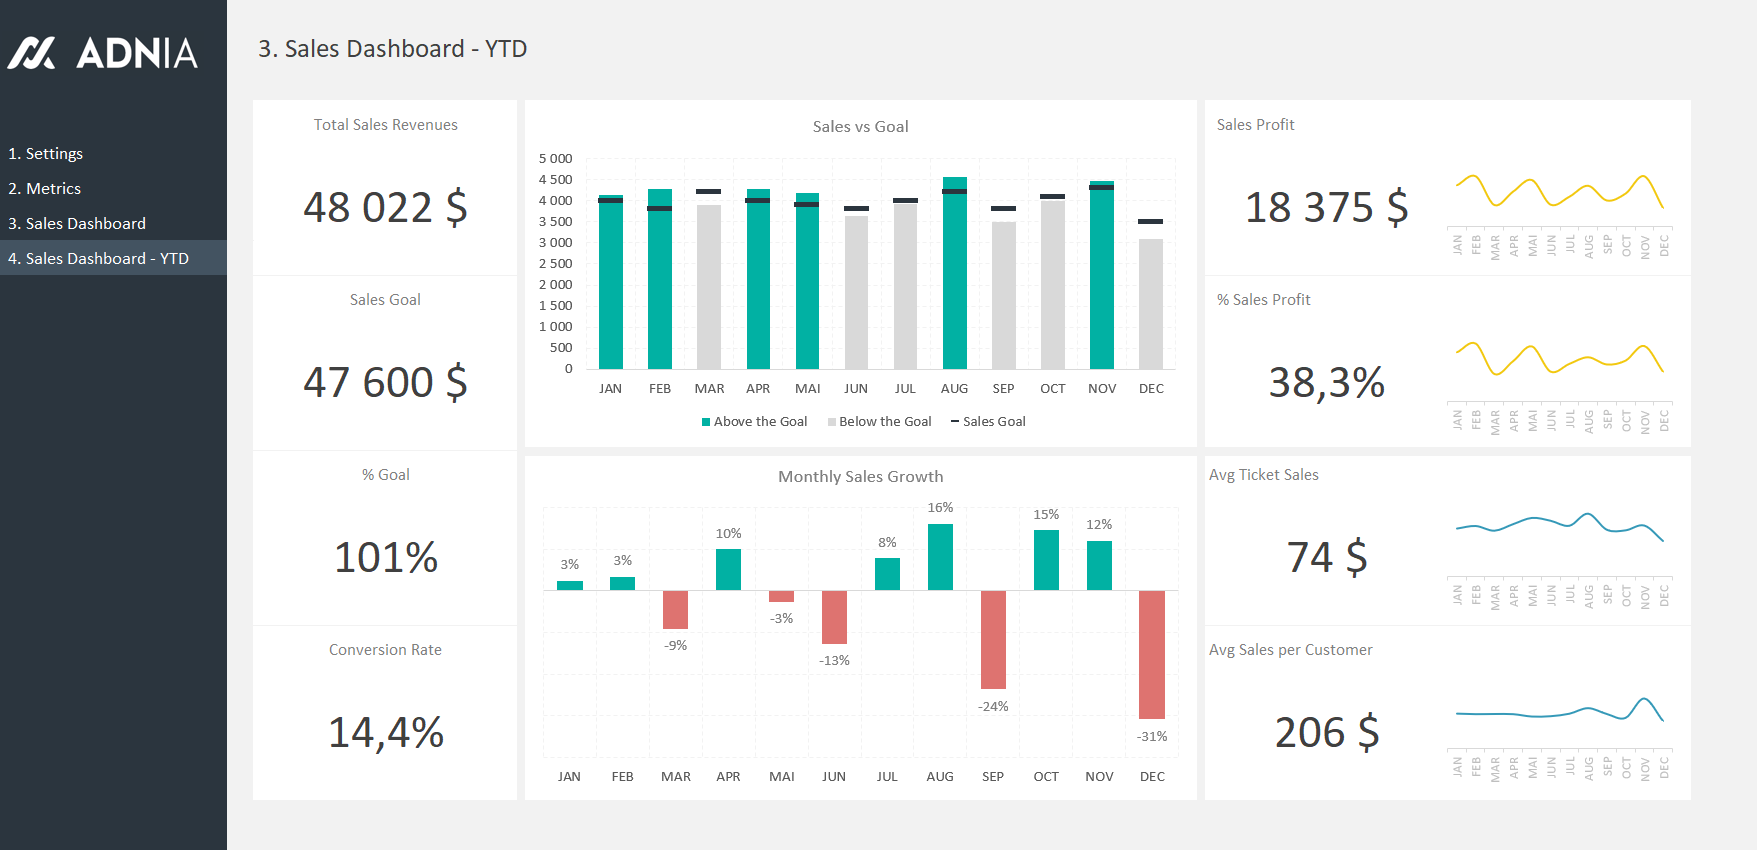Screen dimensions: 1757x850
Task: Select the AUG bar in Sales vs Goal
Action: [954, 275]
